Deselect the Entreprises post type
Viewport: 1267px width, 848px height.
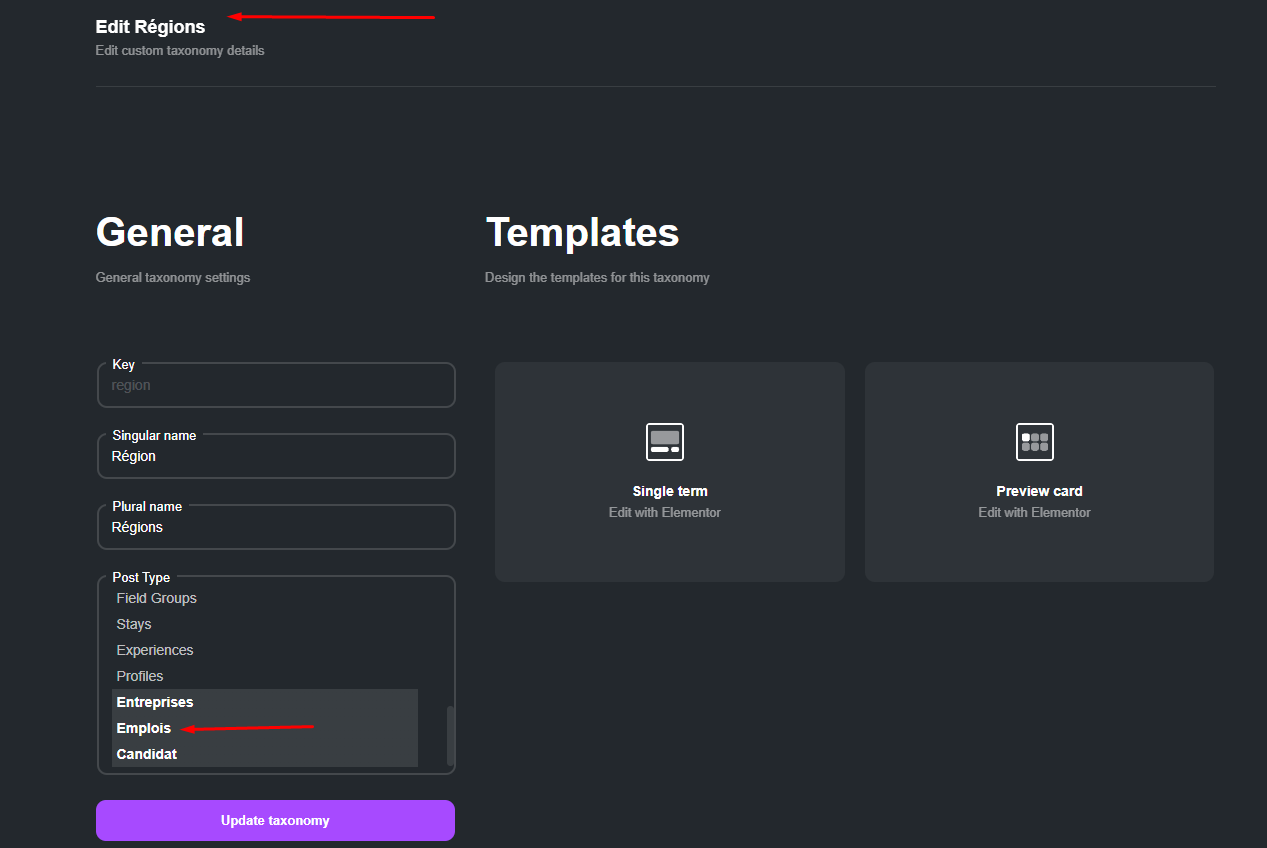coord(154,701)
